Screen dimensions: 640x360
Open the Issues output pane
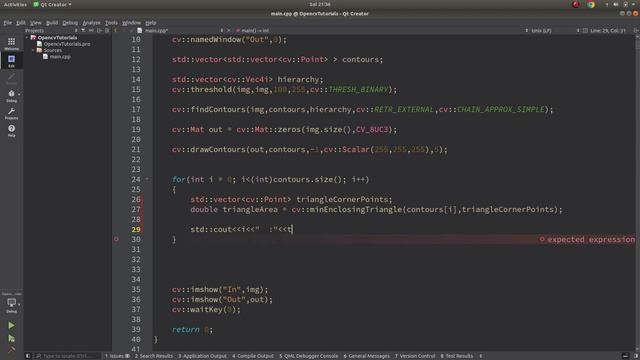117,356
